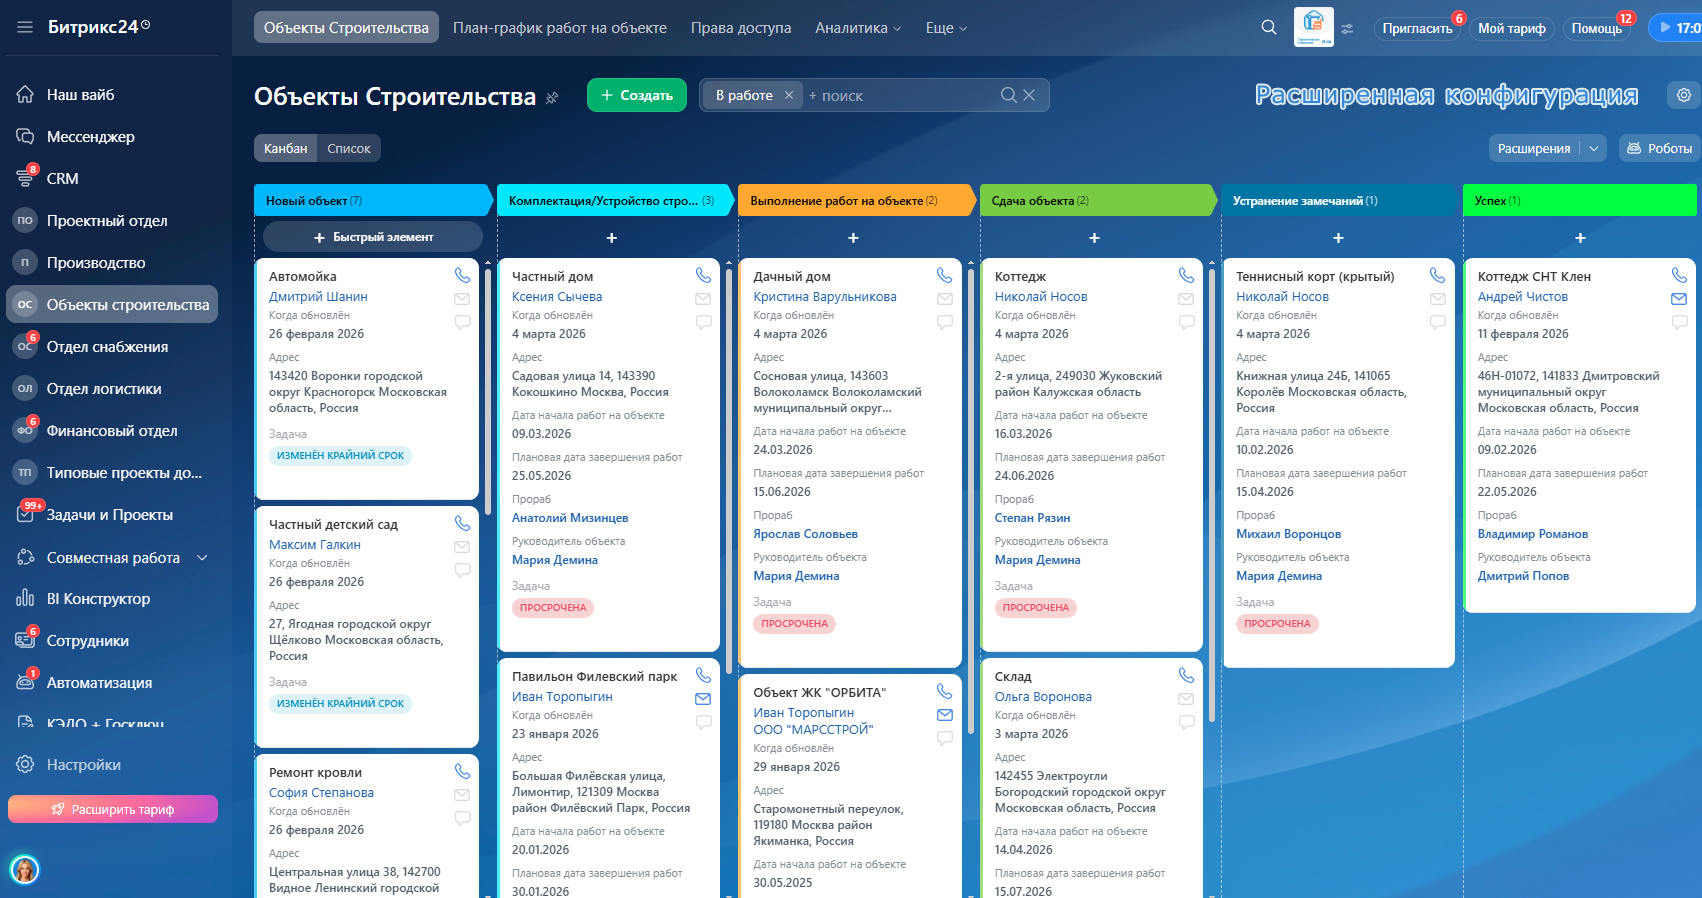The height and width of the screenshot is (898, 1702).
Task: Email contact on Коттедж СНТ Клен card
Action: [x=1679, y=298]
